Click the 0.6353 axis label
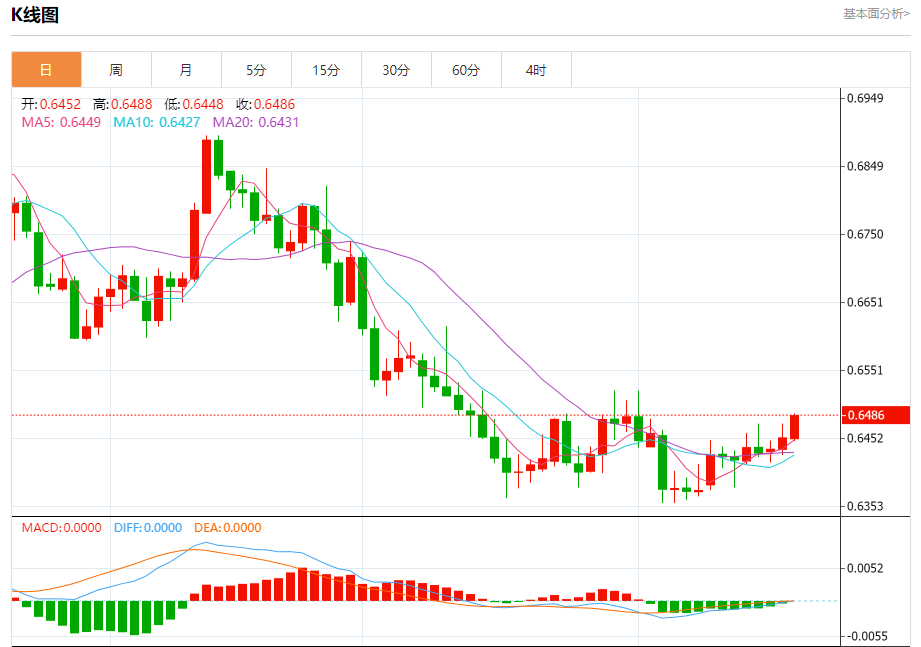921x647 pixels. (865, 506)
